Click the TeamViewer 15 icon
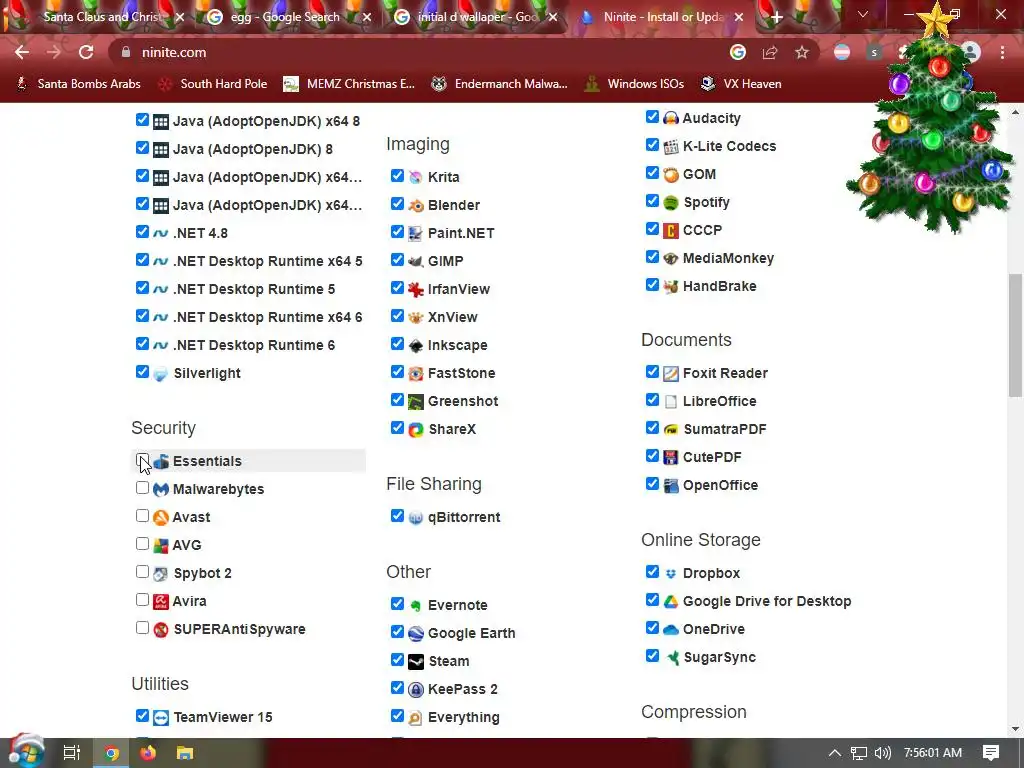Viewport: 1024px width, 768px height. click(x=161, y=718)
